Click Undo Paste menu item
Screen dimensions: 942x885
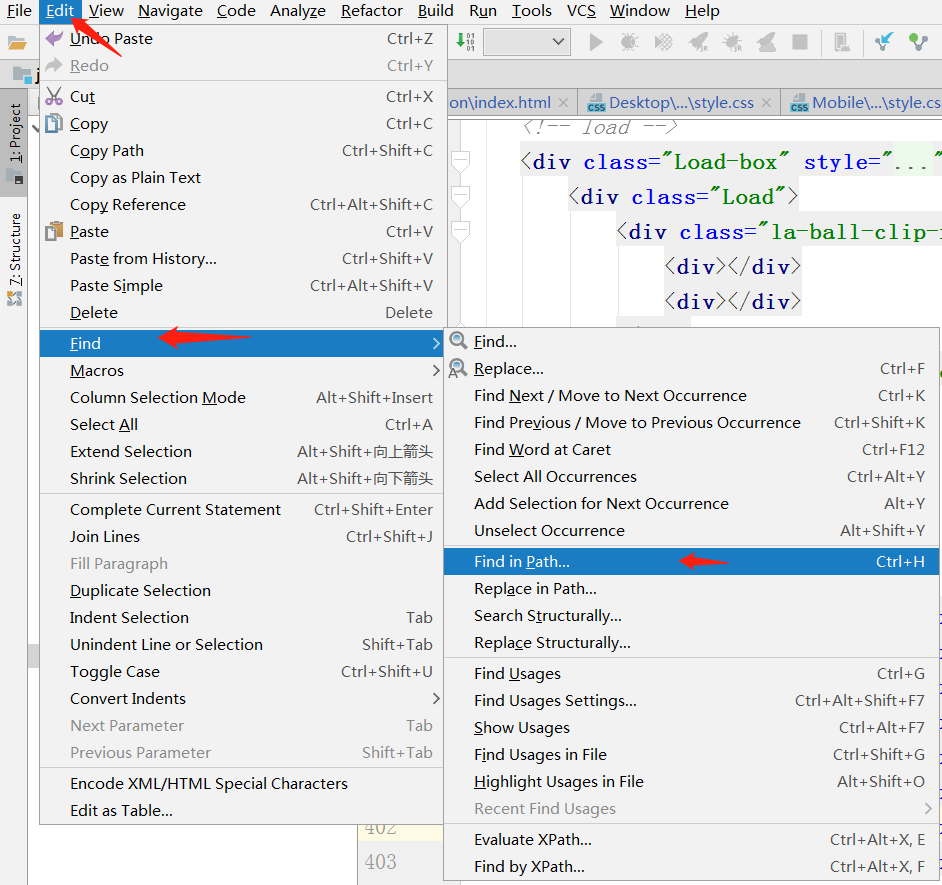click(111, 38)
